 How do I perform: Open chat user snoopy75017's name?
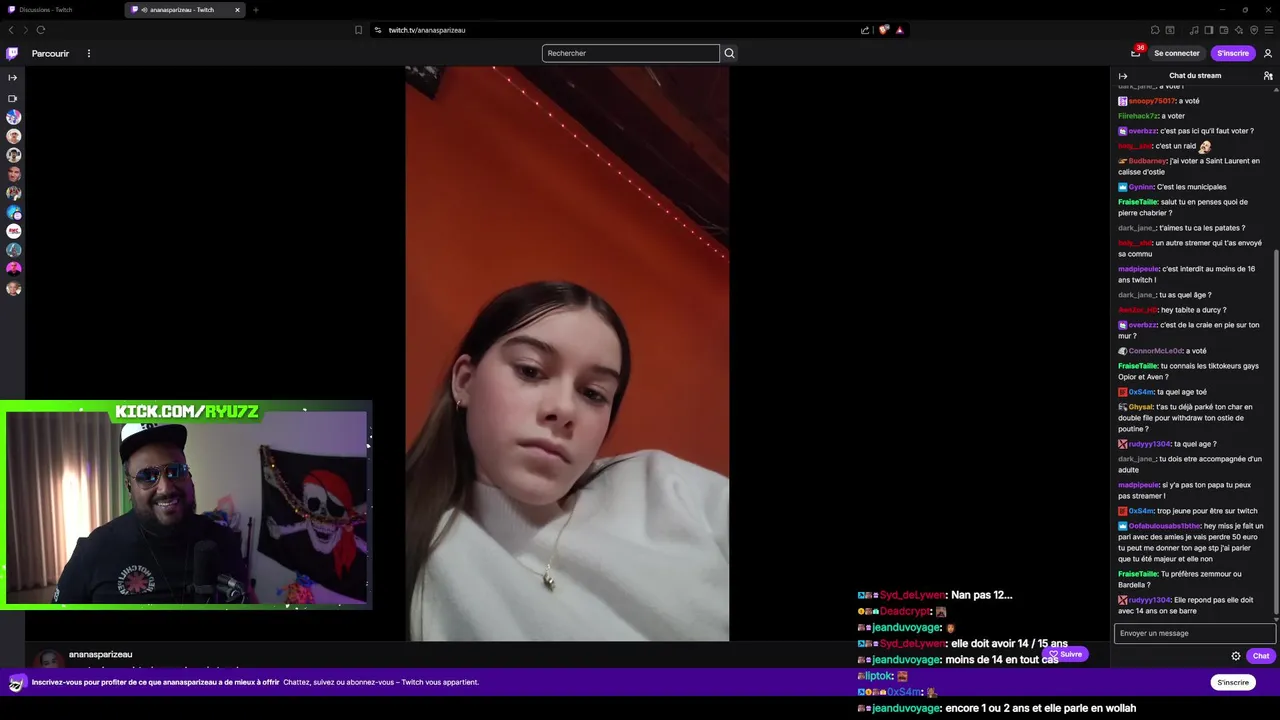click(x=1152, y=101)
